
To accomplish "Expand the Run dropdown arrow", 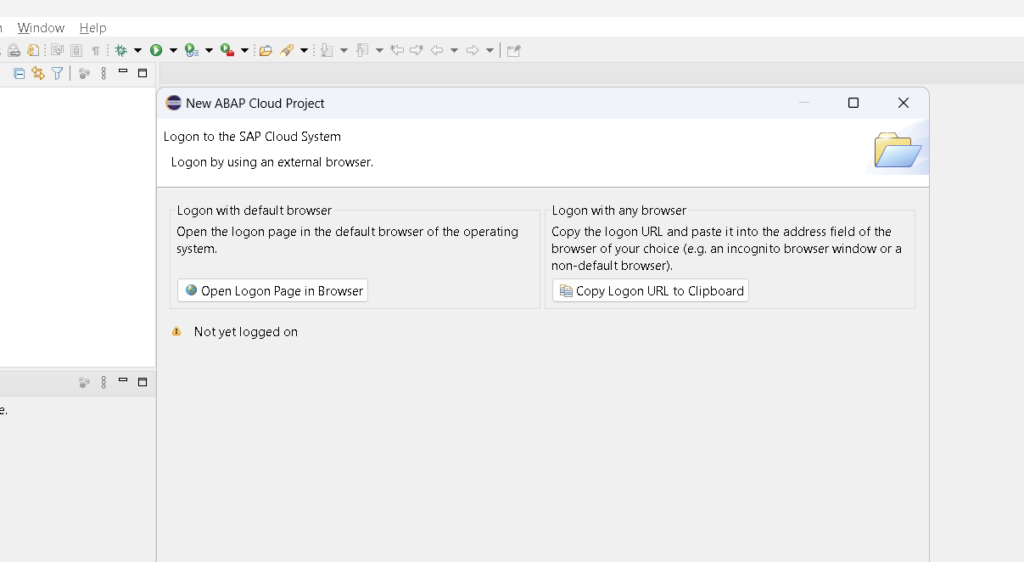I will 173,50.
